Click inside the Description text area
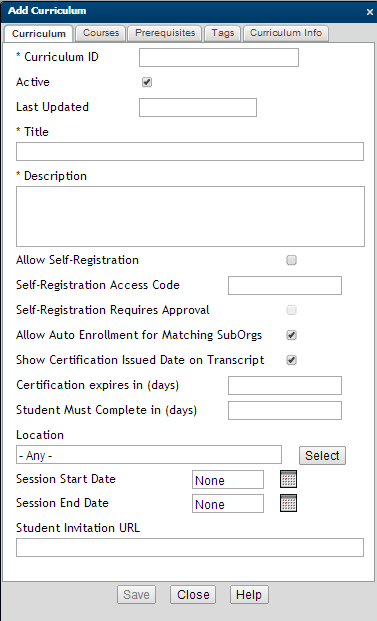377x621 pixels. click(190, 217)
